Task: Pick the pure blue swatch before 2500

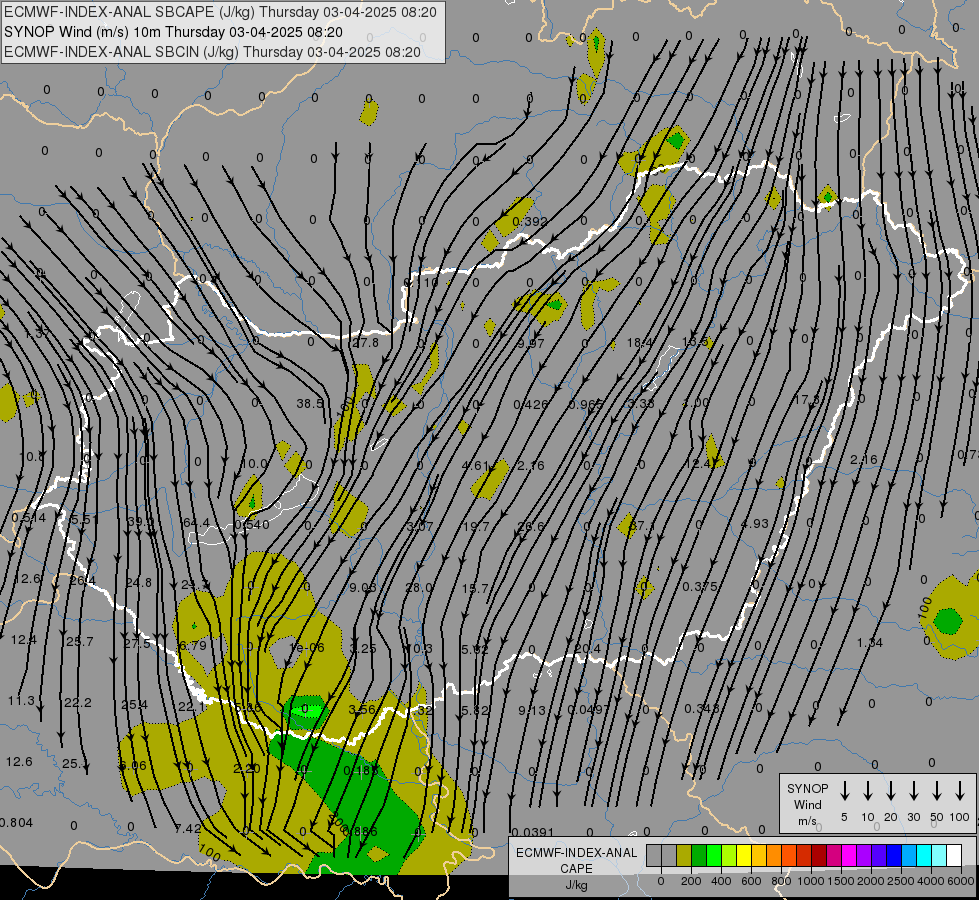Action: 894,856
